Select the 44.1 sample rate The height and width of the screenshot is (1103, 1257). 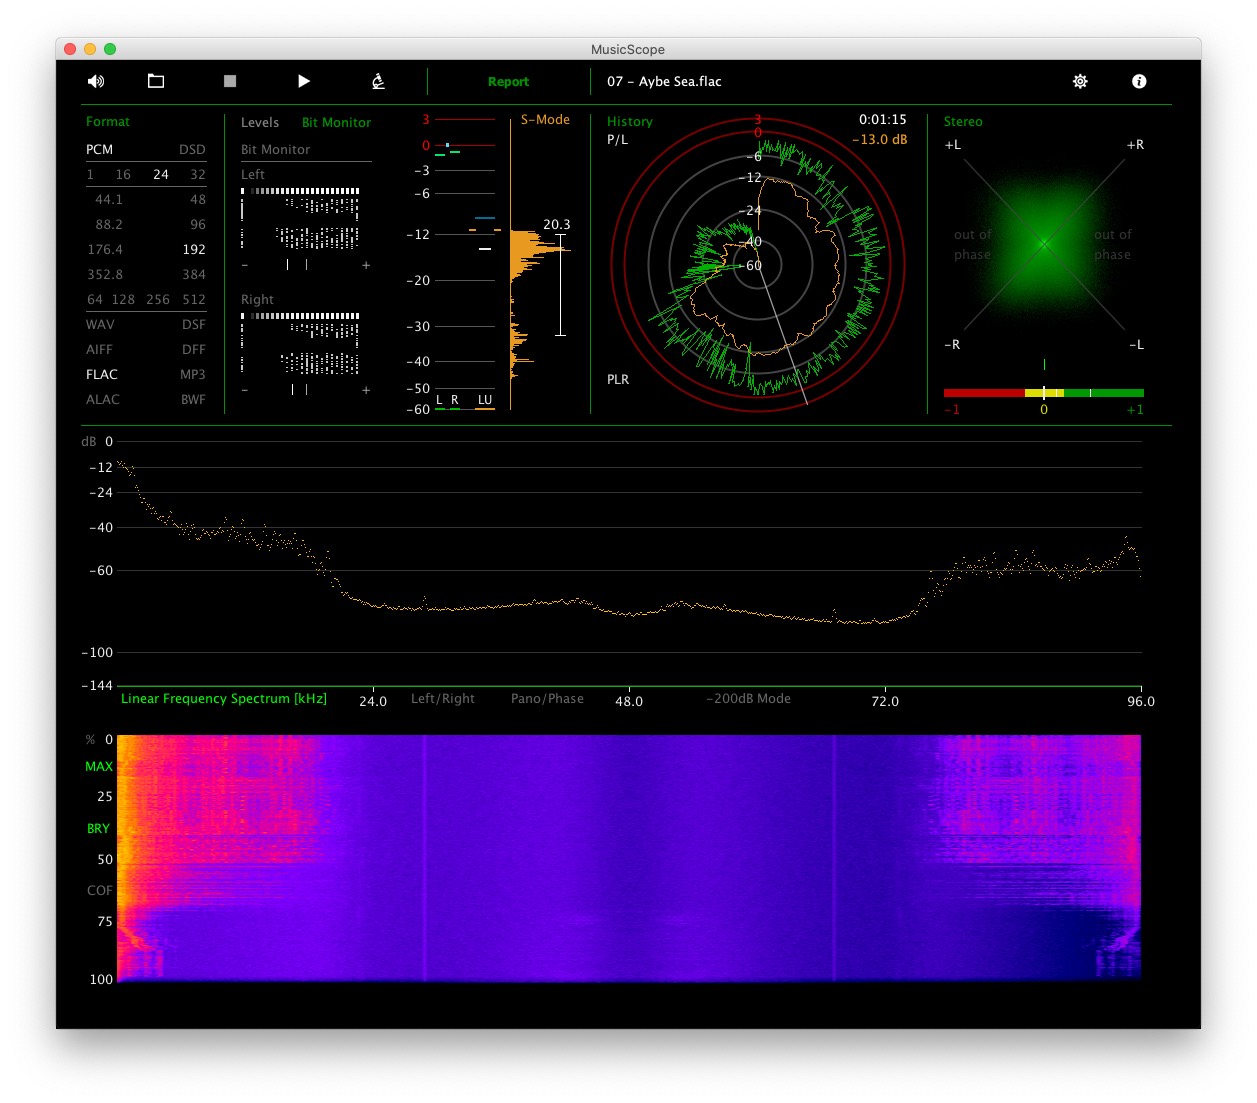pyautogui.click(x=108, y=199)
